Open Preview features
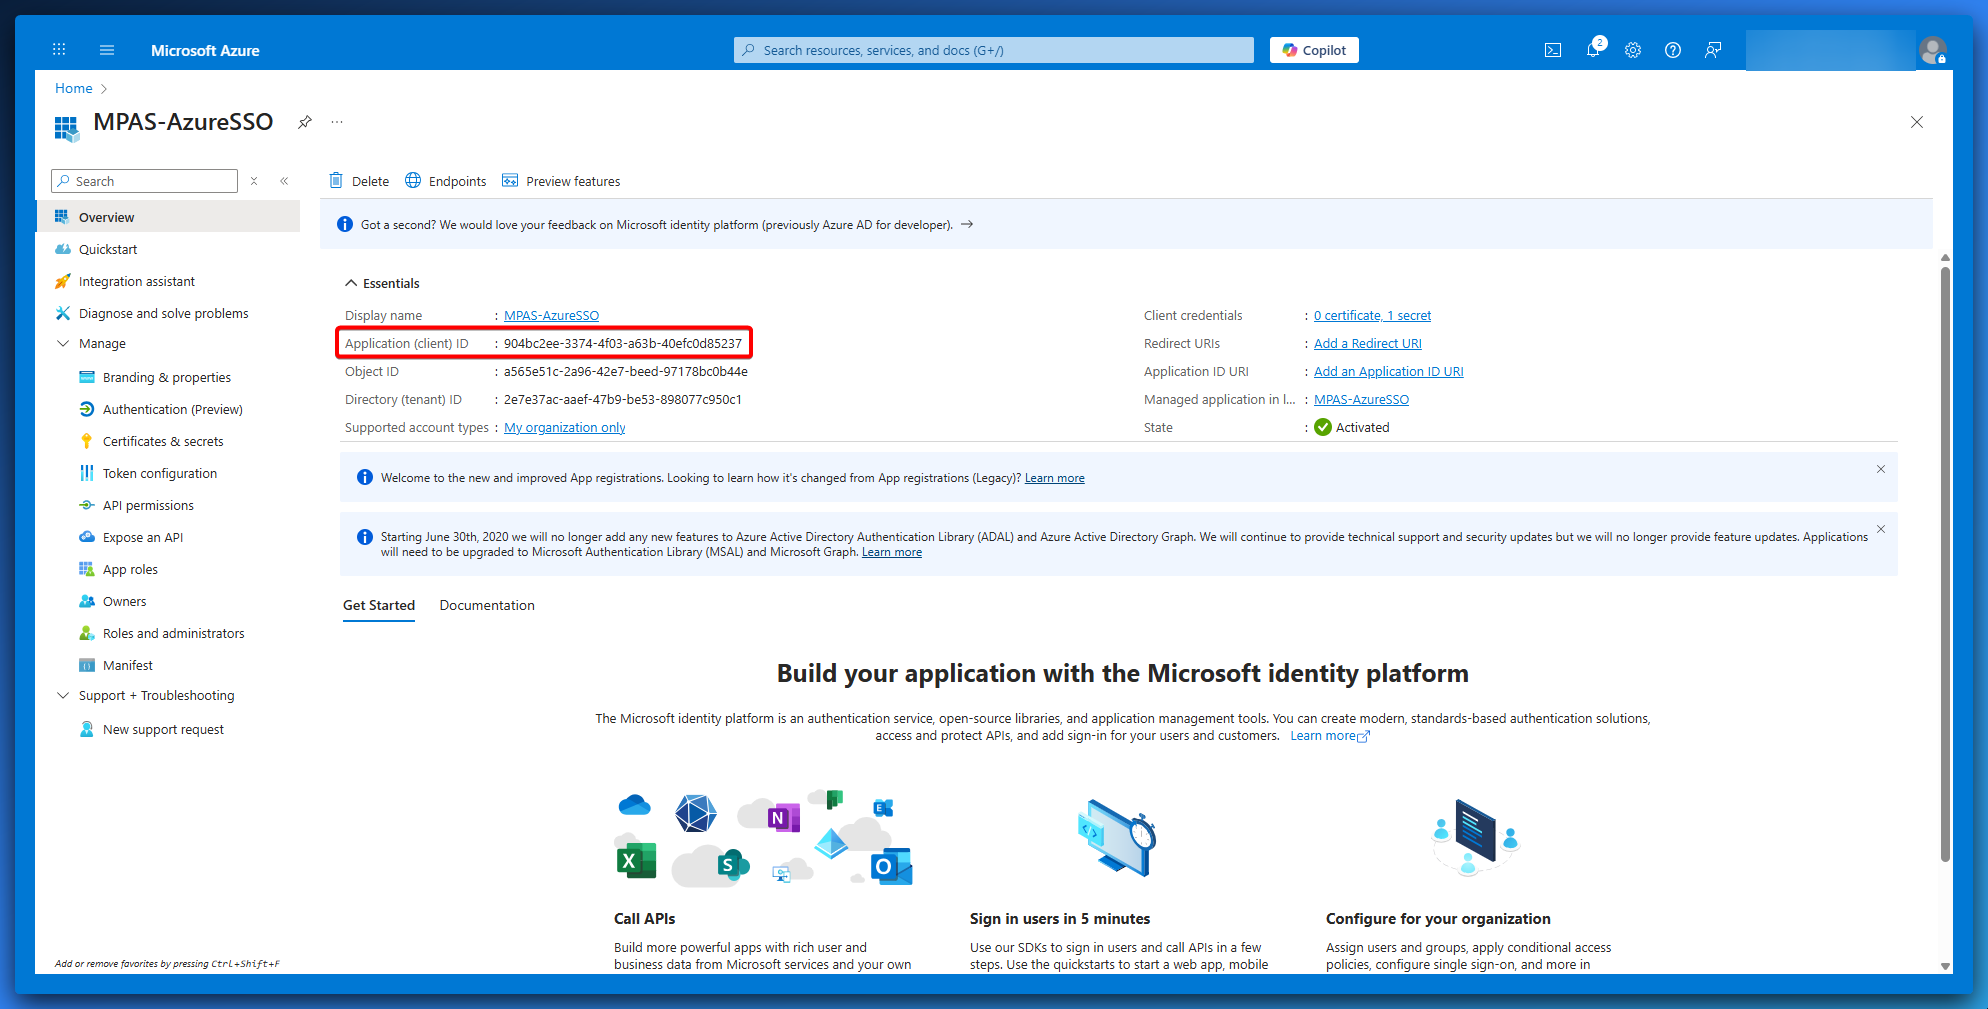The height and width of the screenshot is (1009, 1988). click(x=561, y=181)
